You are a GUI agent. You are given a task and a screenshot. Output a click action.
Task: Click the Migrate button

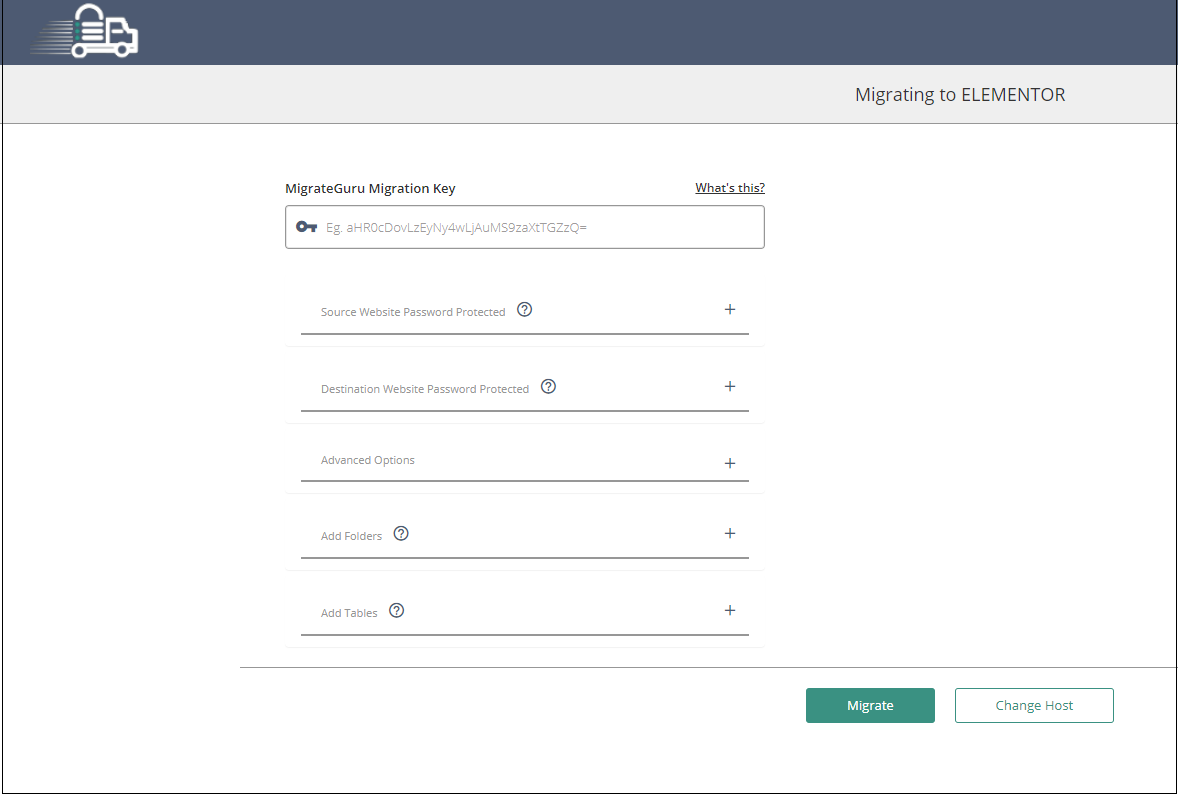point(870,705)
